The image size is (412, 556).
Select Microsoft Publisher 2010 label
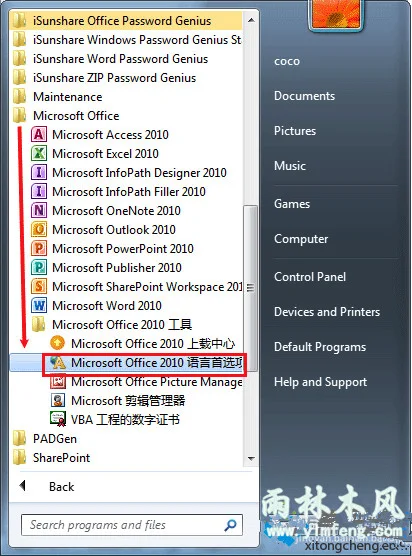click(x=117, y=268)
